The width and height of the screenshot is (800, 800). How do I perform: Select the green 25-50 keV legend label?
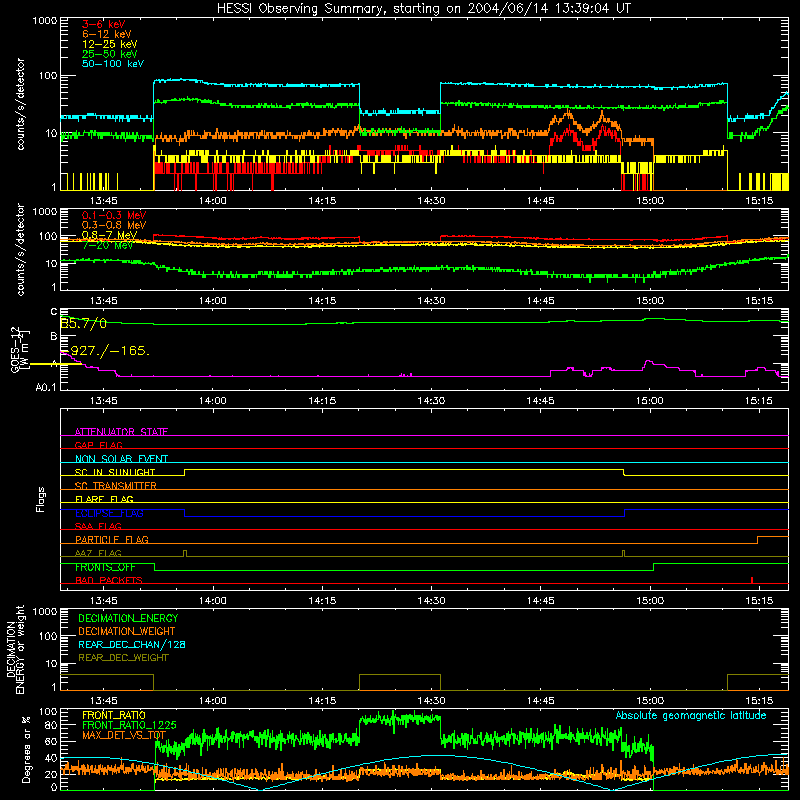pyautogui.click(x=109, y=54)
